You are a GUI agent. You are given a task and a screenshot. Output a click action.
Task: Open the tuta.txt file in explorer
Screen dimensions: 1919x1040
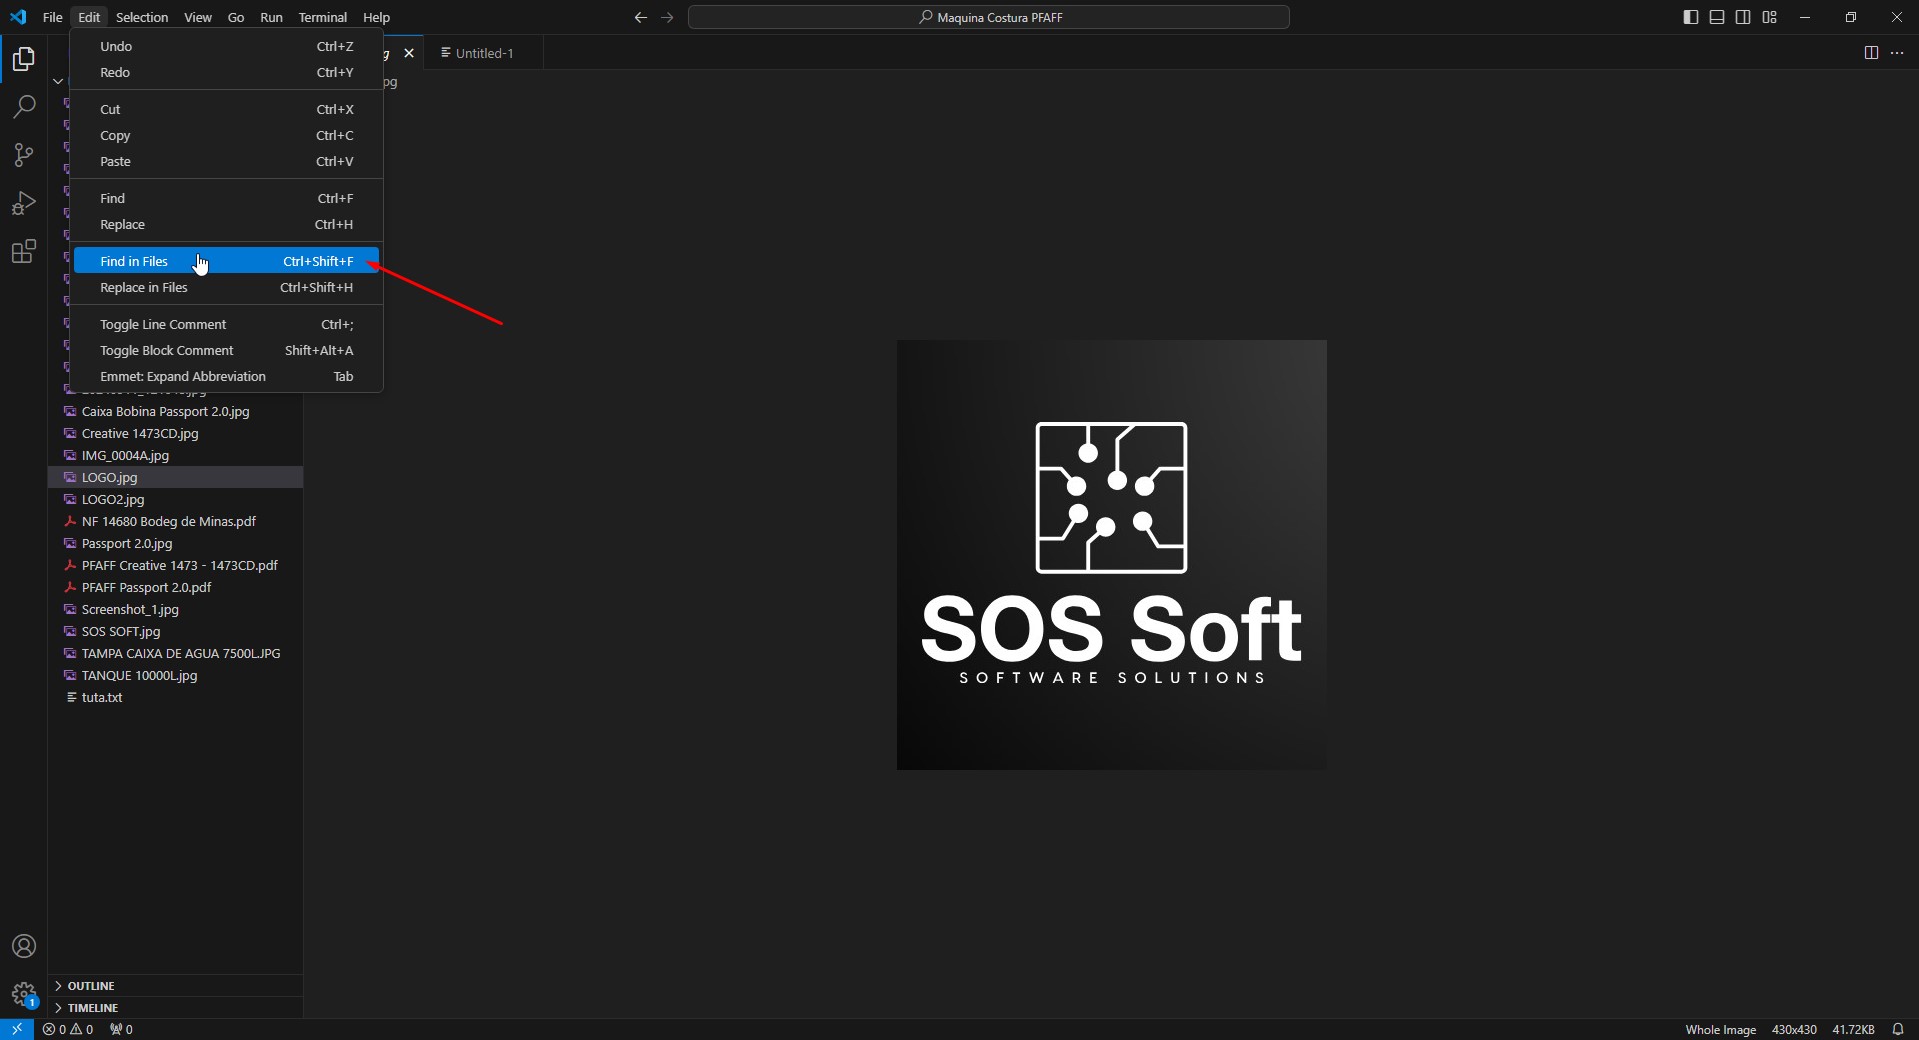coord(102,697)
